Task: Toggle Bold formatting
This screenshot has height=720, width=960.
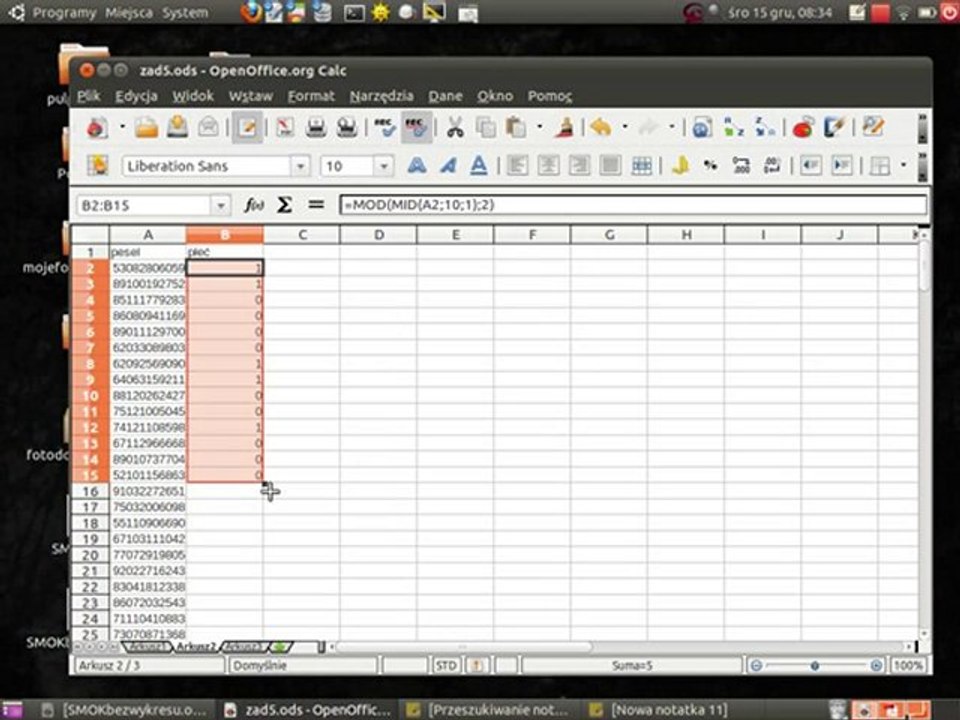Action: point(416,165)
